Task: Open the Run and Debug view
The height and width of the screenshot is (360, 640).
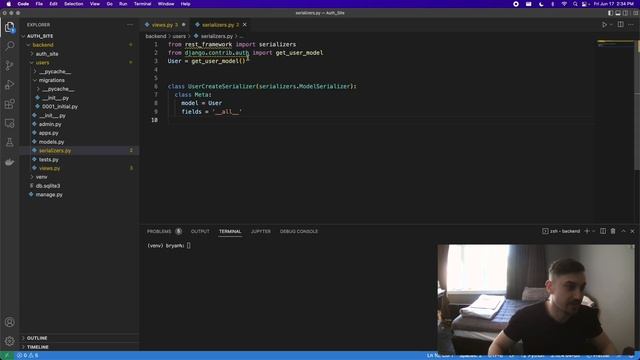Action: (9, 84)
